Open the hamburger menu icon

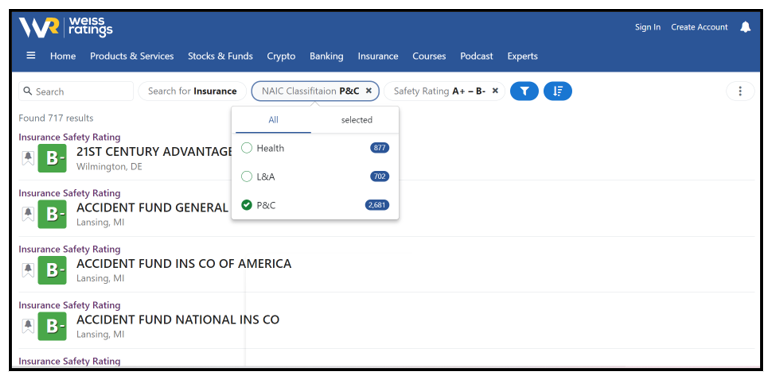[30, 56]
